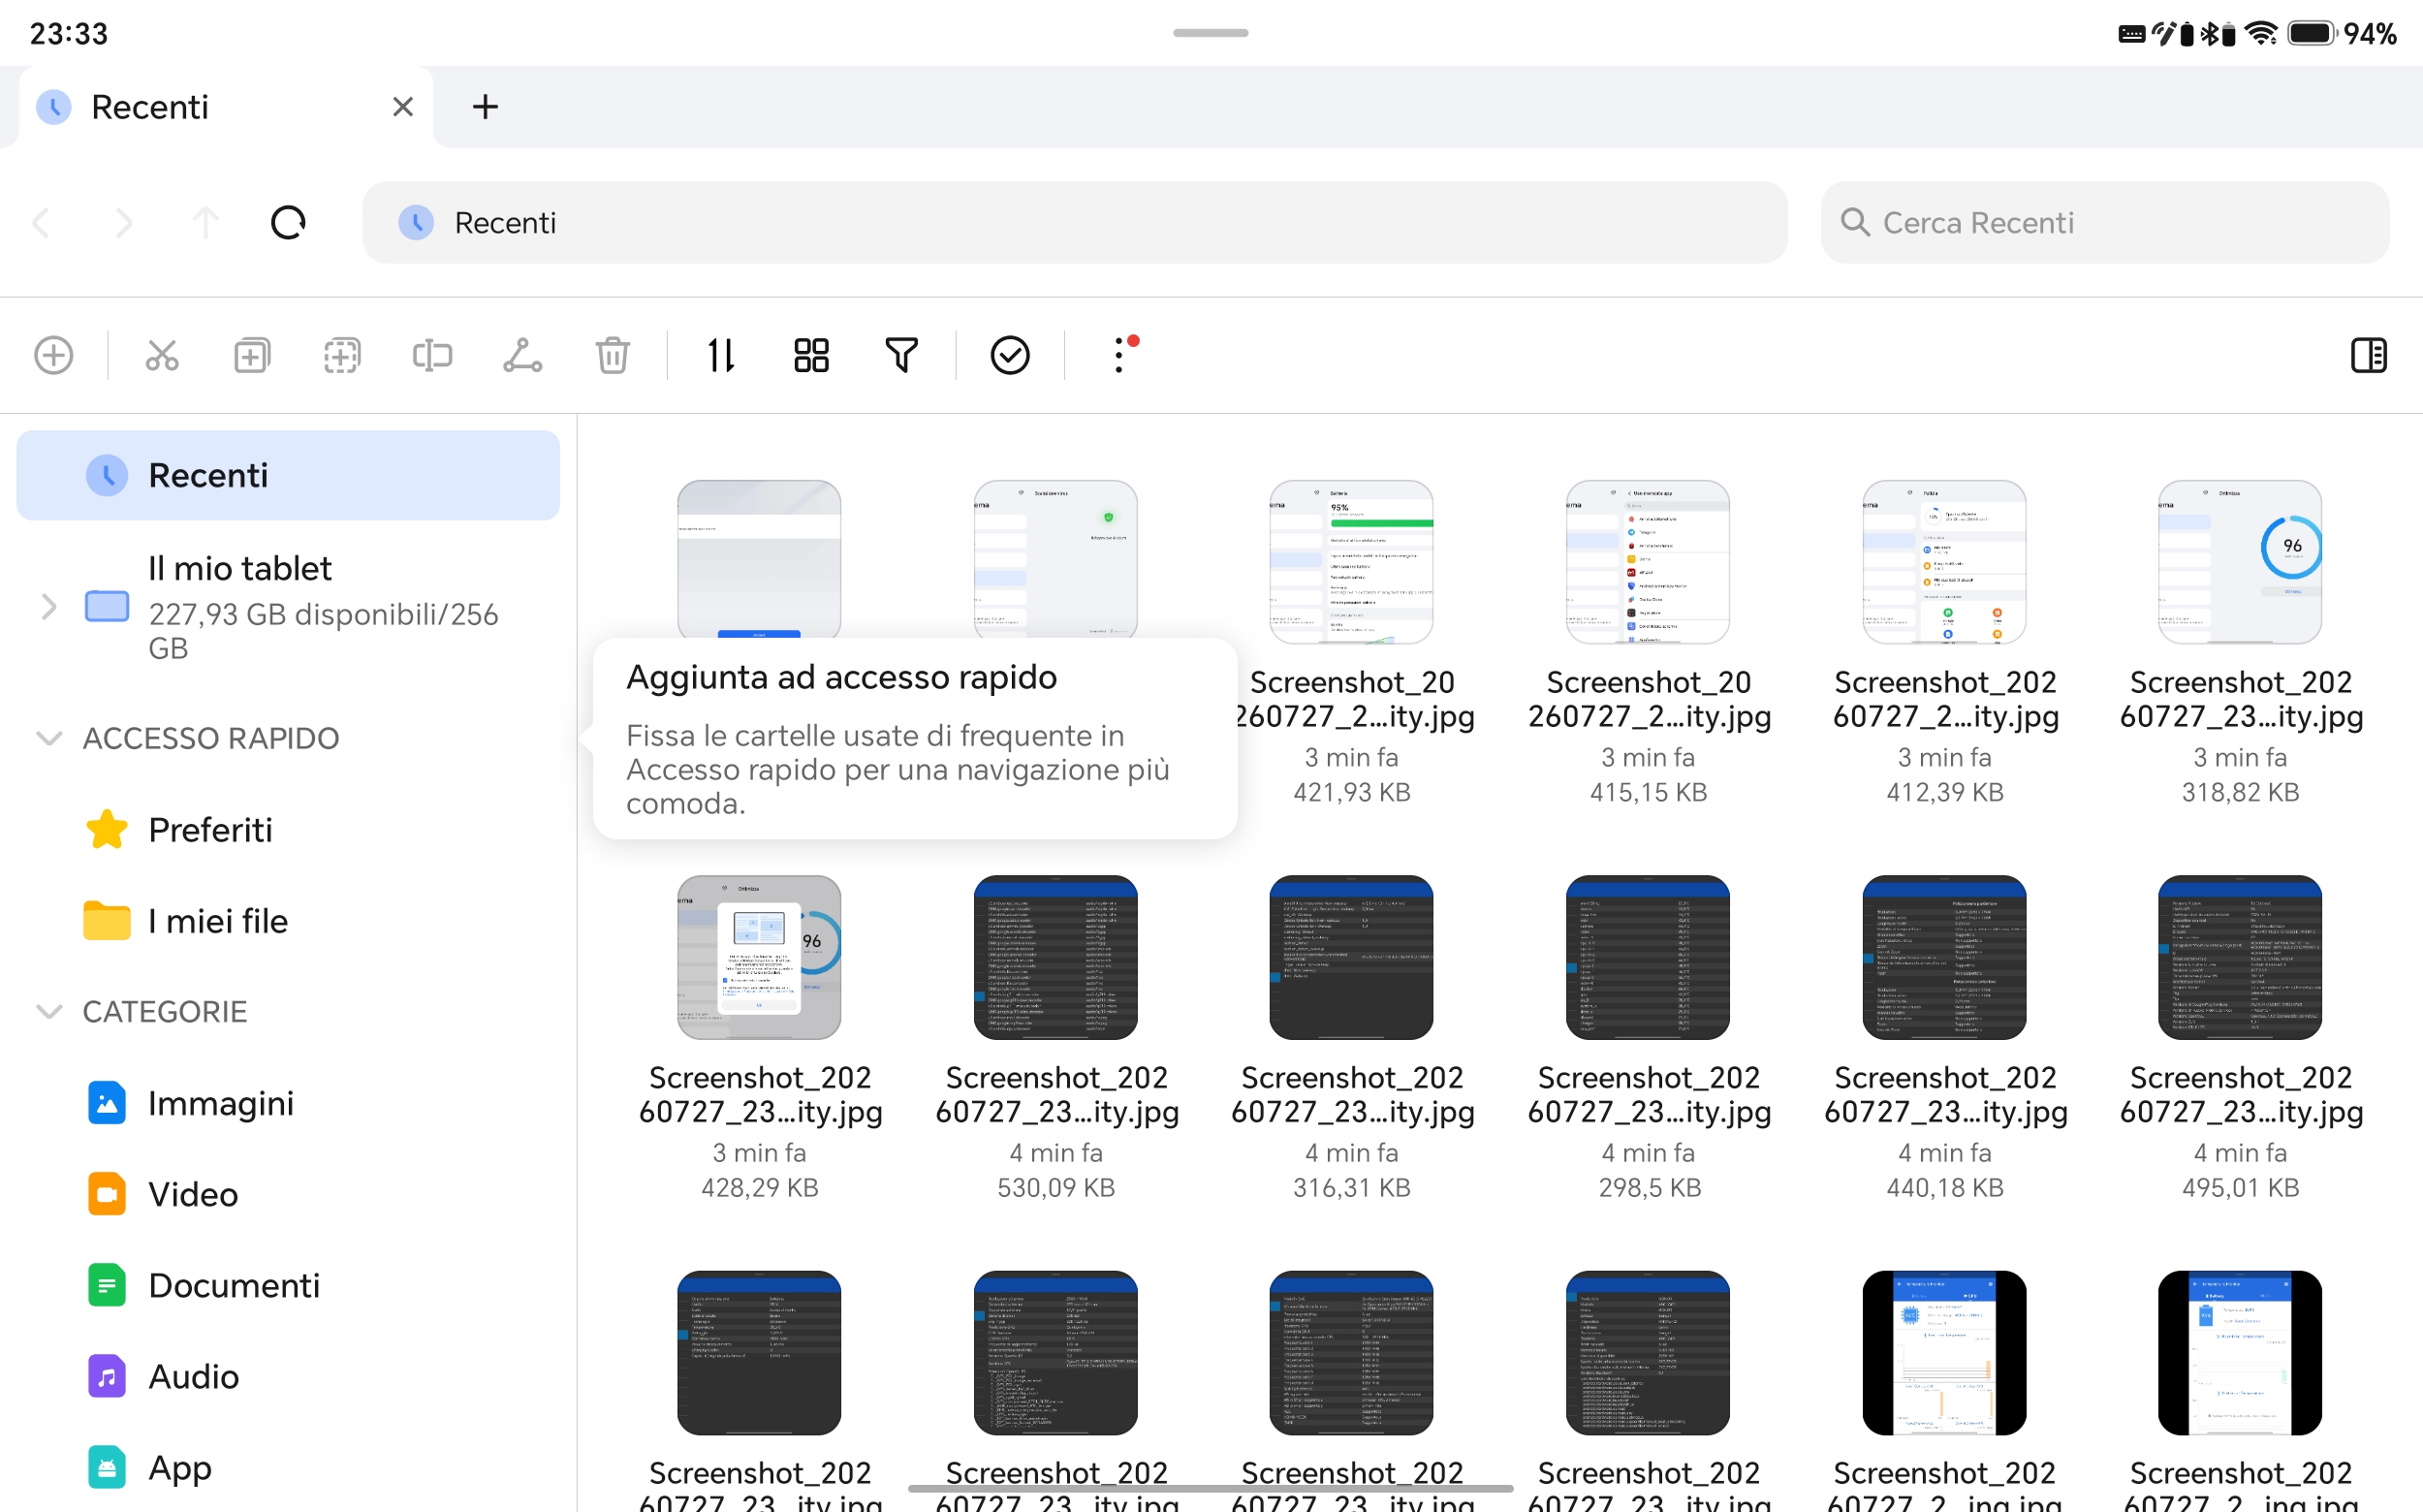Click the Aggiunta ad accesso rapido tooltip title
Screen dimensions: 2423x1512
click(x=841, y=677)
